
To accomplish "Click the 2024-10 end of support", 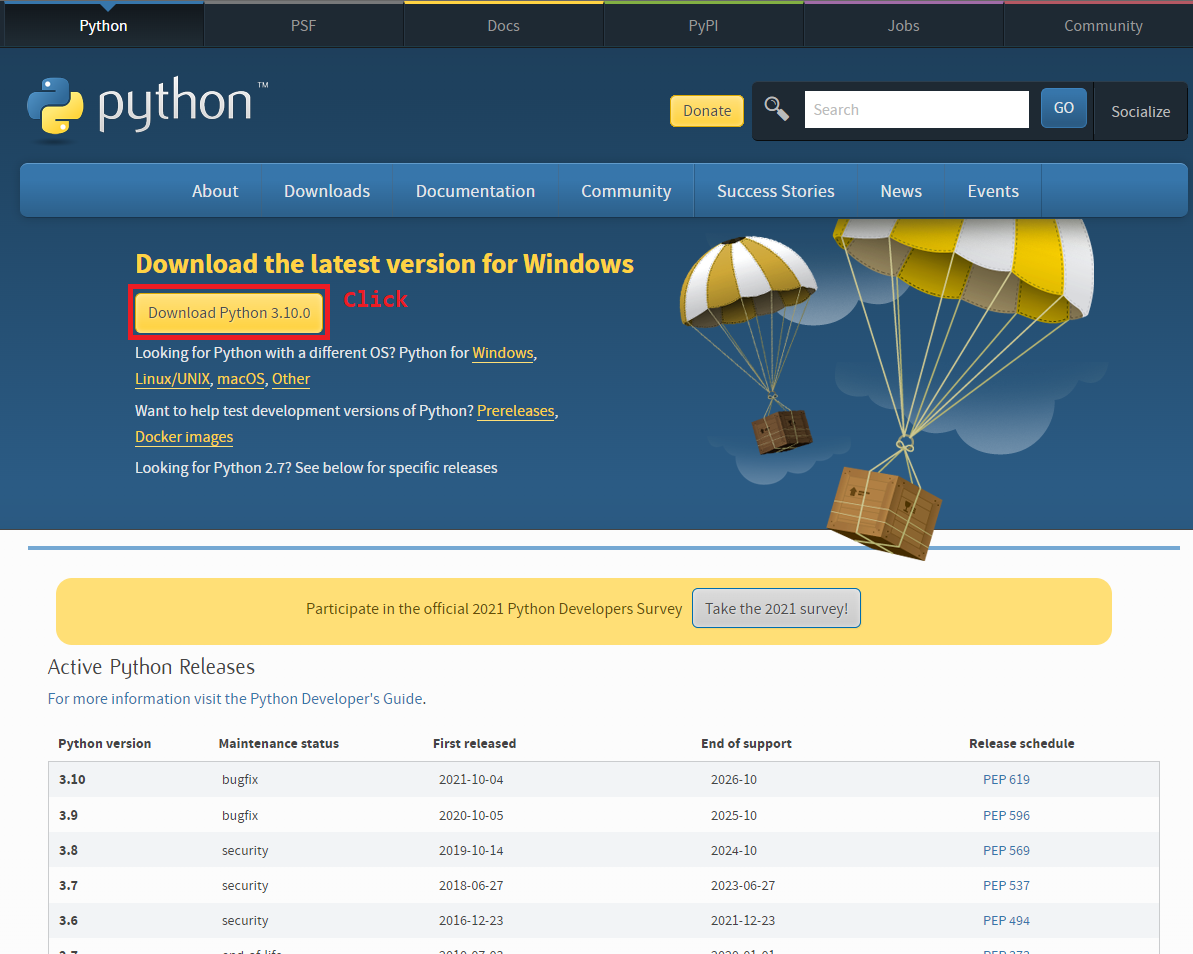I will (733, 850).
